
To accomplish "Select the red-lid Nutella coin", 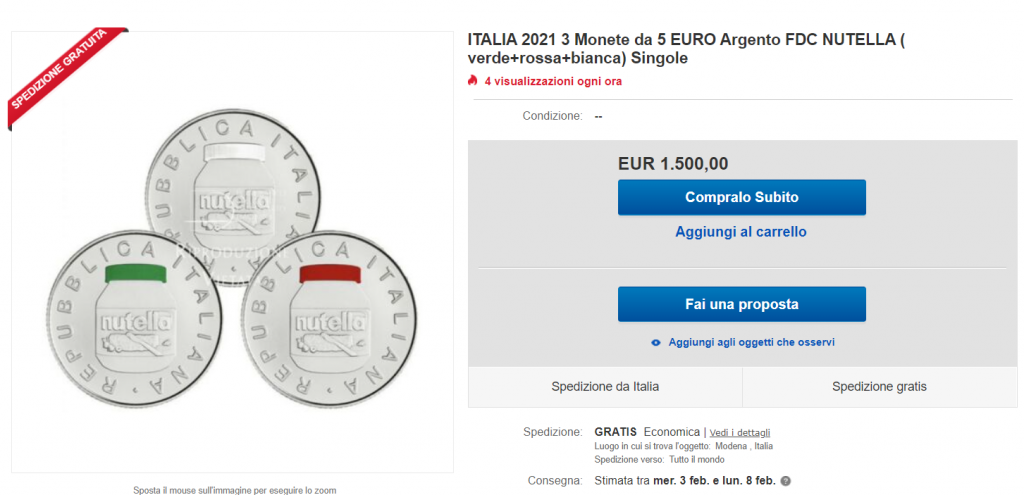I will (x=325, y=313).
